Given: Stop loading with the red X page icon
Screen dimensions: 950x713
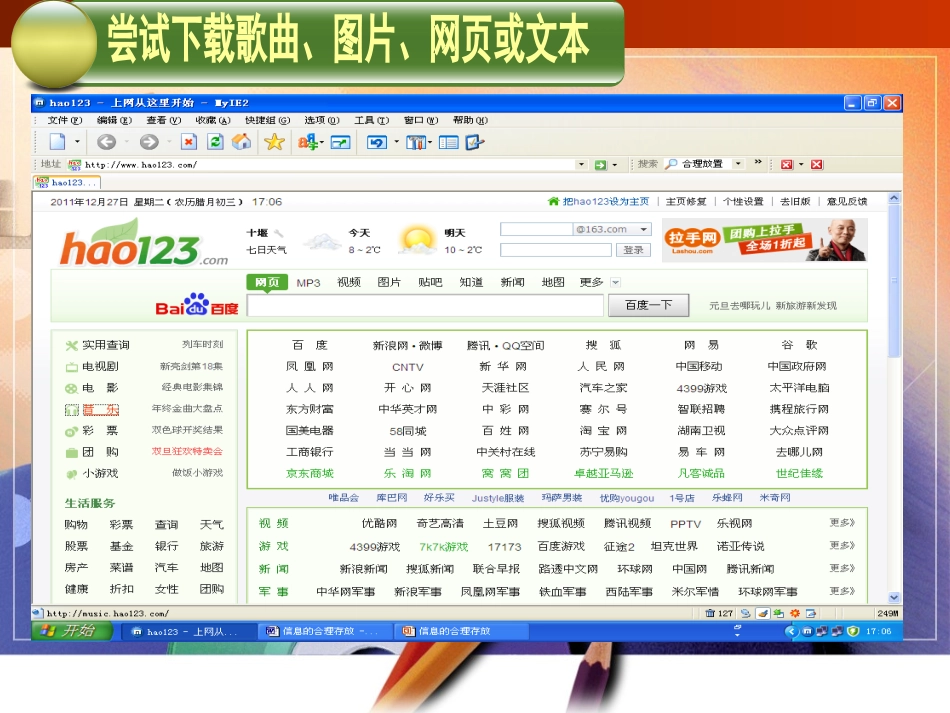Looking at the screenshot, I should tap(189, 142).
